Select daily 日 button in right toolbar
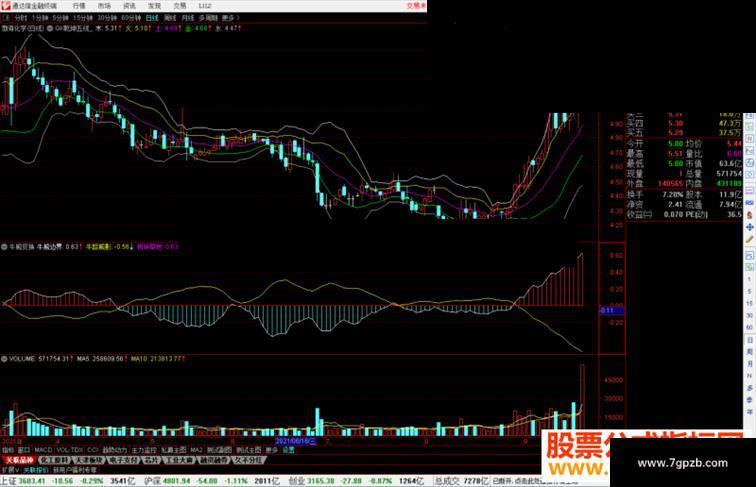Viewport: 756px width, 487px height. [750, 340]
